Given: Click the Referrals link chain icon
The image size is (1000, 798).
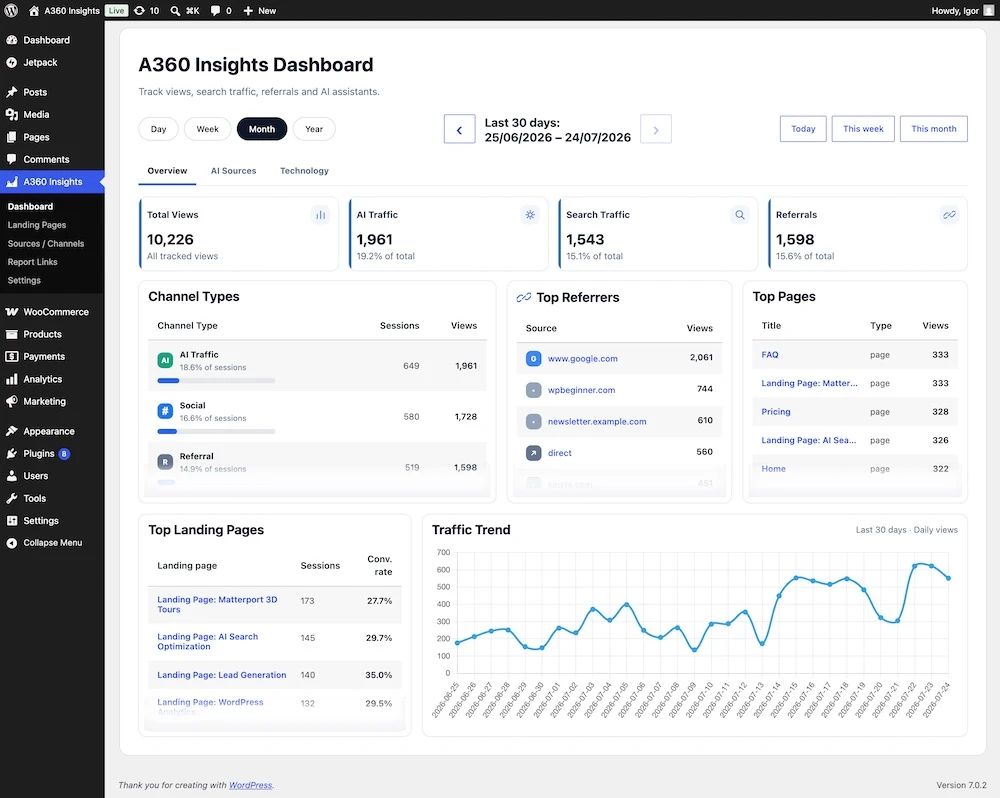Looking at the screenshot, I should 949,215.
